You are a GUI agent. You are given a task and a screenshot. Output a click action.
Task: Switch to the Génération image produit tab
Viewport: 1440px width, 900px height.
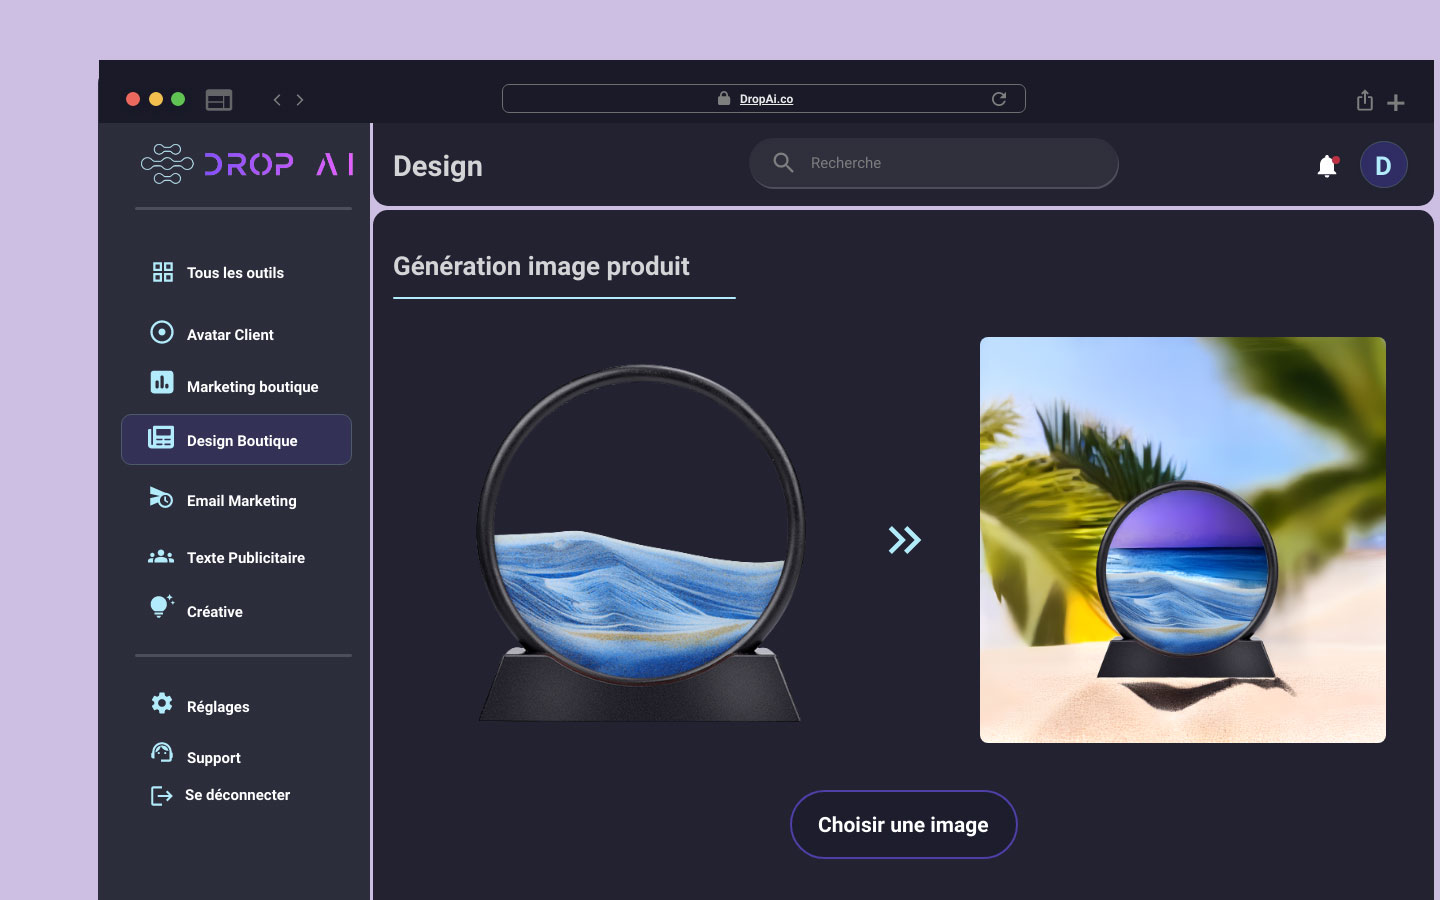pyautogui.click(x=542, y=266)
